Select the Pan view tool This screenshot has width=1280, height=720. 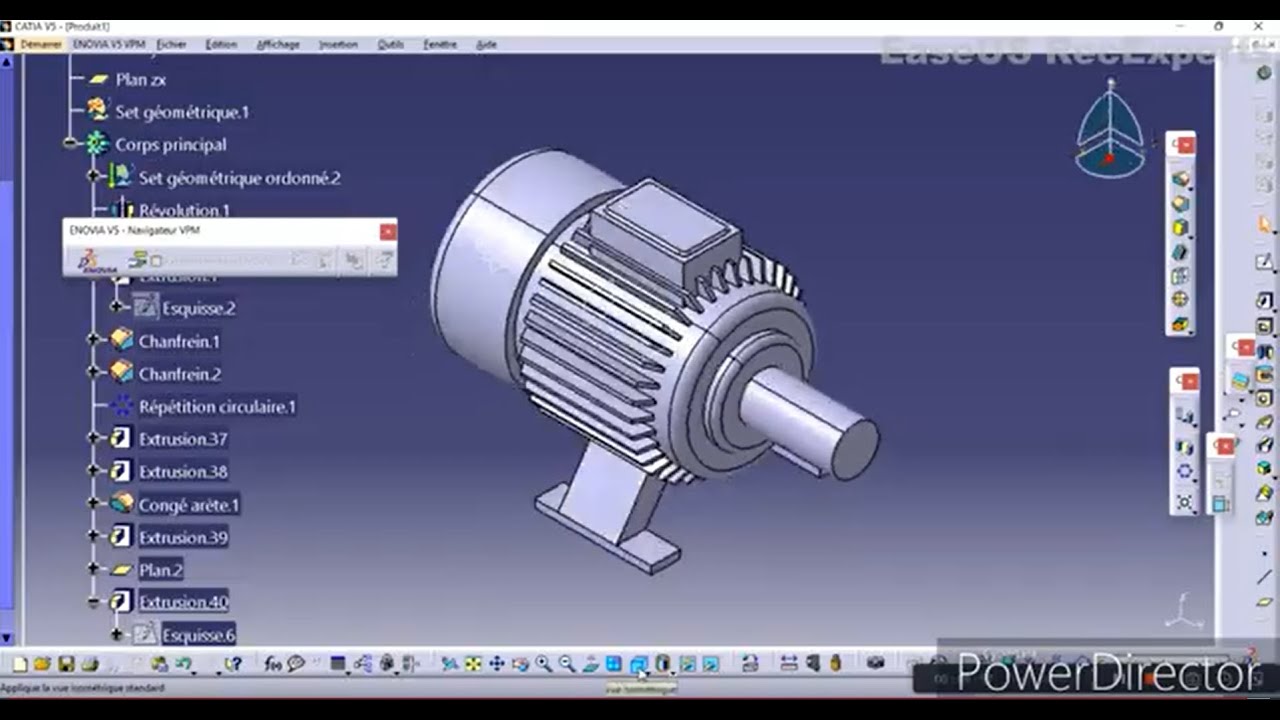[497, 663]
